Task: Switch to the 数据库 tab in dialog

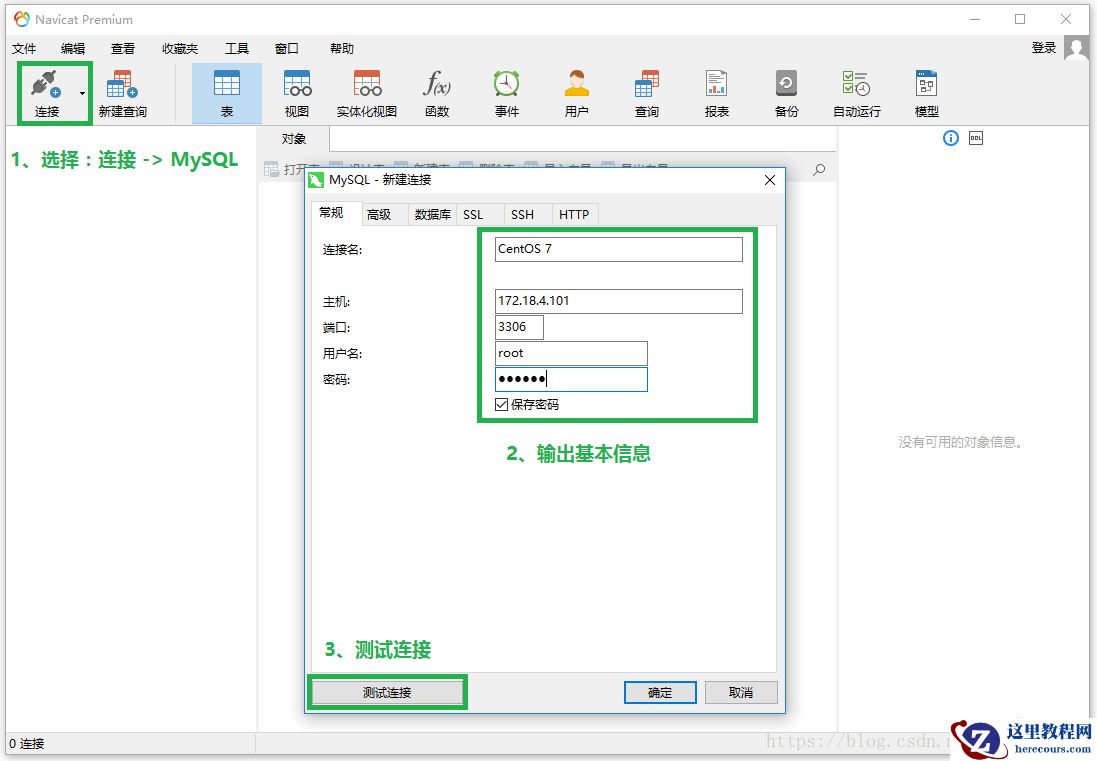Action: (432, 214)
